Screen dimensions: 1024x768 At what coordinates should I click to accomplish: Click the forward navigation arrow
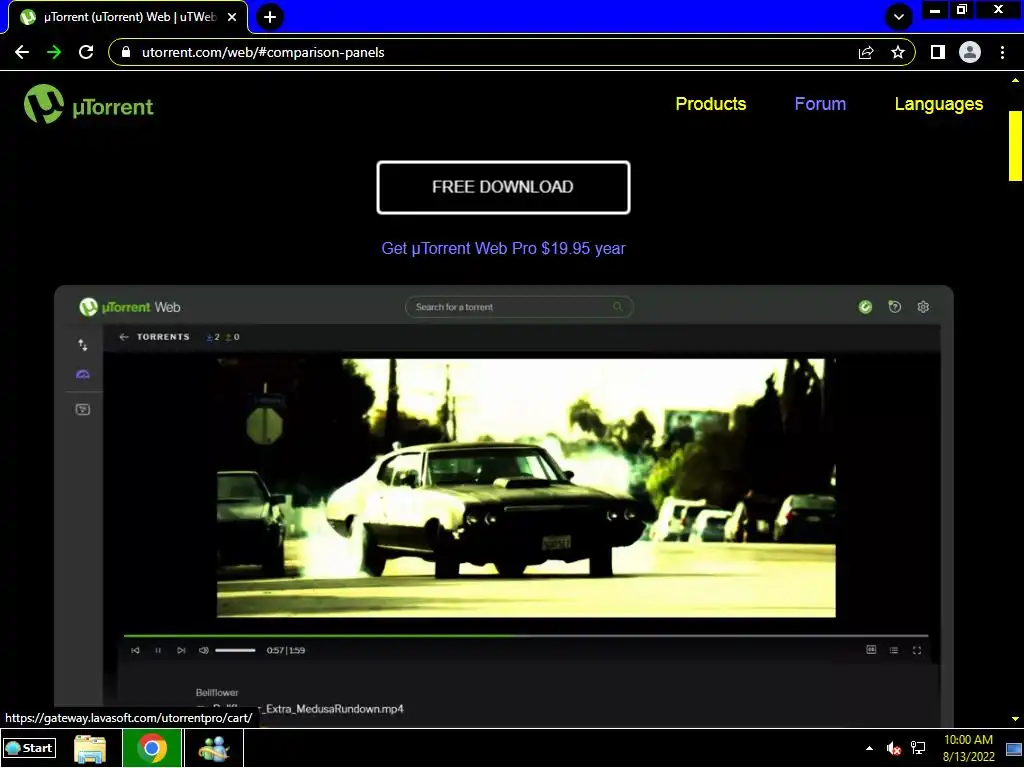click(x=54, y=52)
